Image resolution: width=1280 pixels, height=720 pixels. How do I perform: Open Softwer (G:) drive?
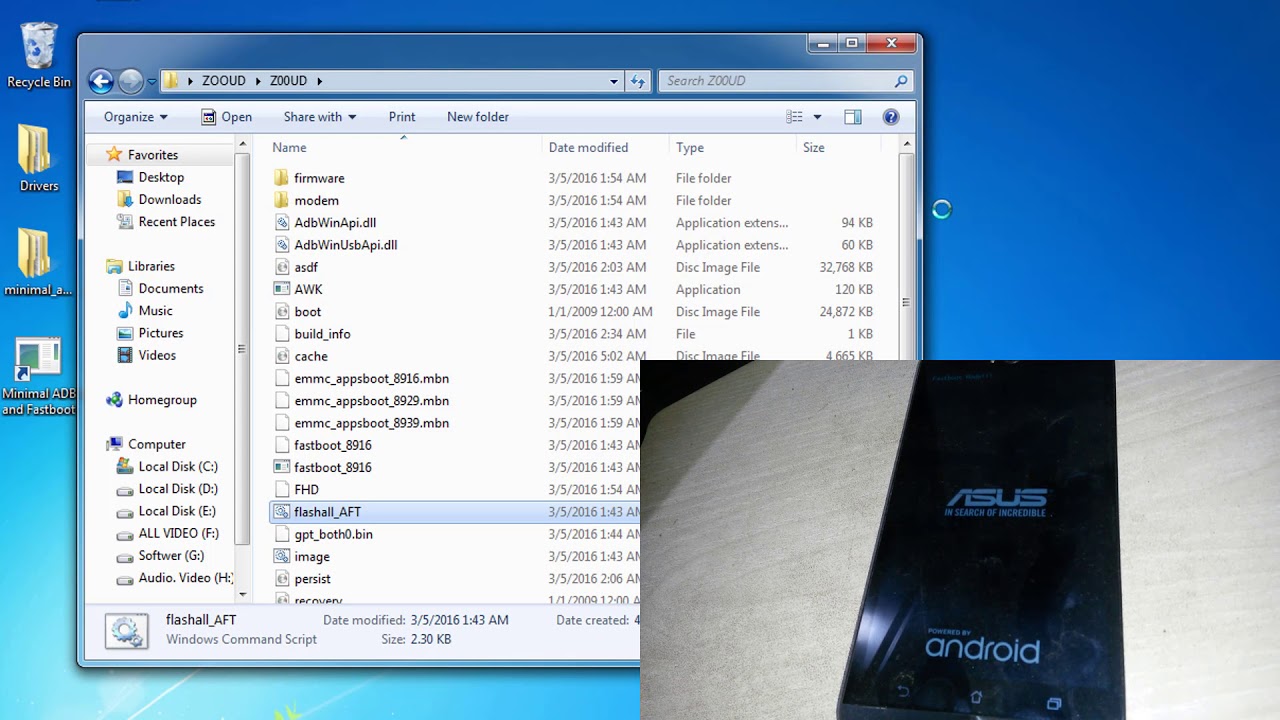point(160,555)
